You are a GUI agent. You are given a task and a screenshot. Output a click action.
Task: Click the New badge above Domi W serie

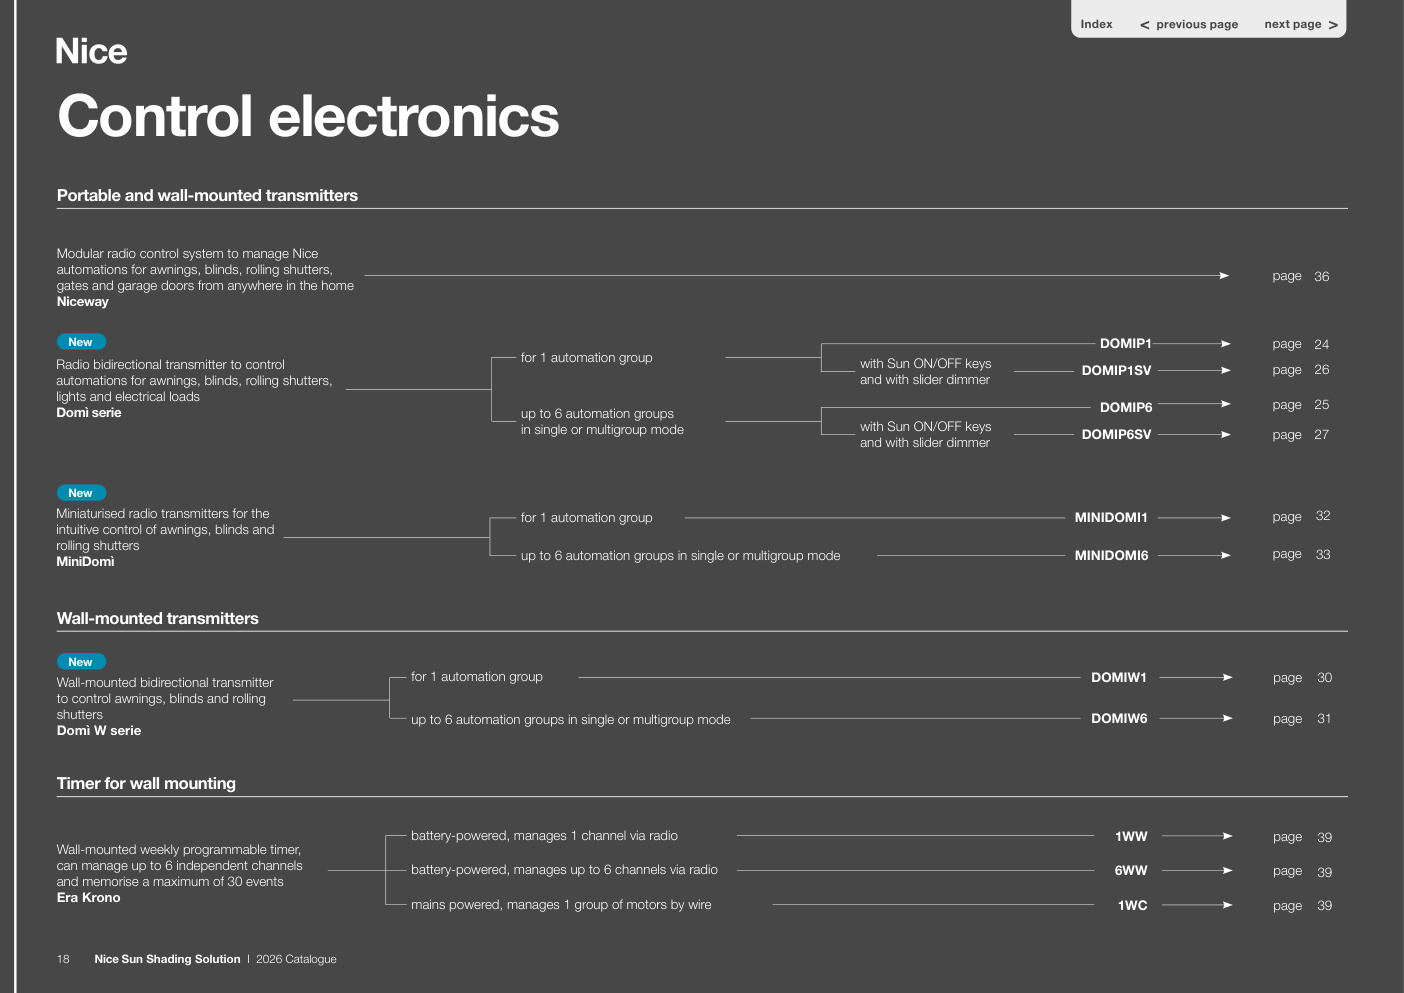(x=81, y=662)
